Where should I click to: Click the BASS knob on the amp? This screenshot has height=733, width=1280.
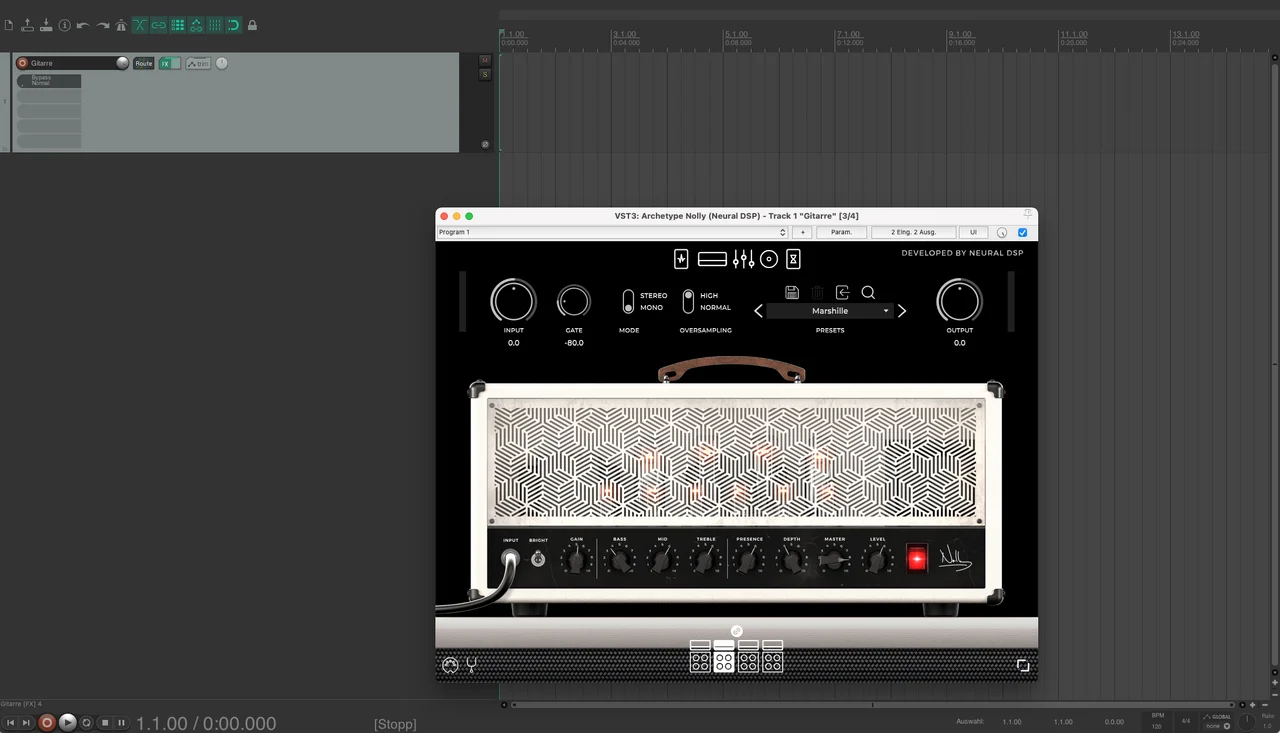click(x=620, y=560)
